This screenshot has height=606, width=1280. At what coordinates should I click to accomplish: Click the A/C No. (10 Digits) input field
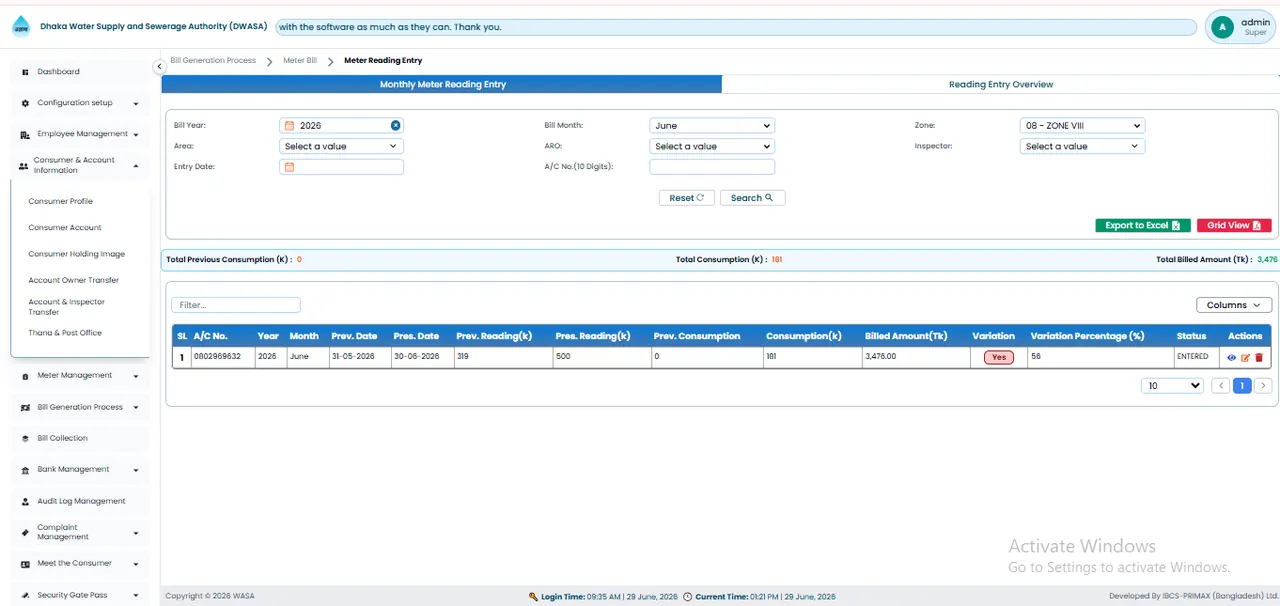(712, 167)
